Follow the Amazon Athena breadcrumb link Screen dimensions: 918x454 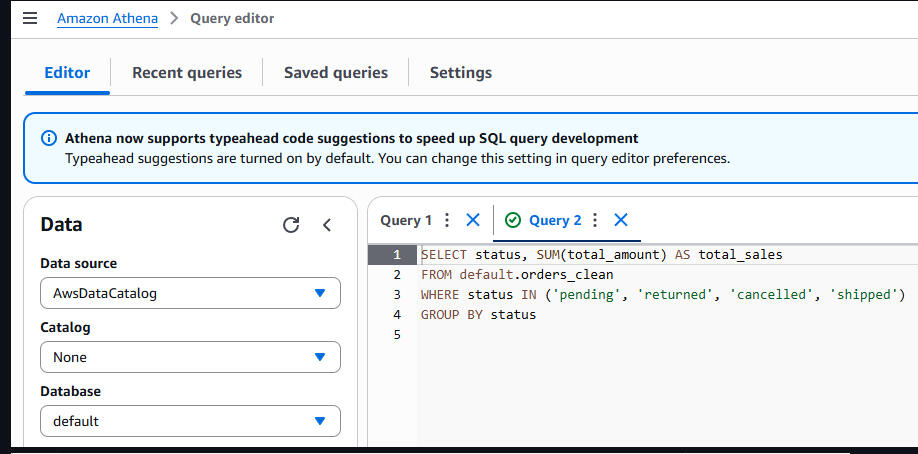[107, 18]
